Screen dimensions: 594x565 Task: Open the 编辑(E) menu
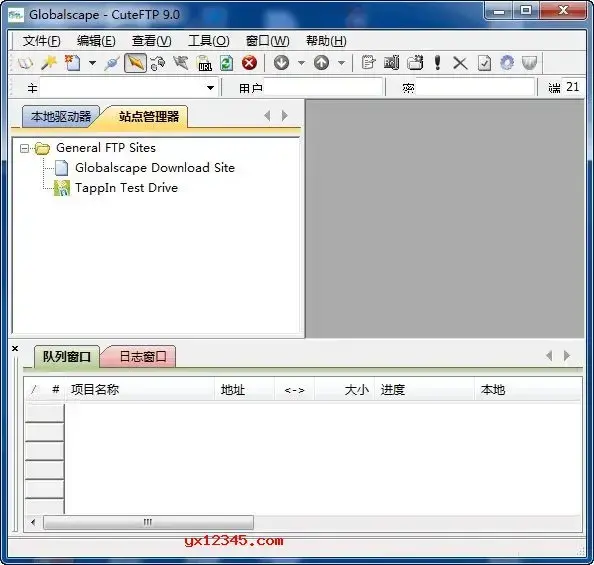coord(96,41)
